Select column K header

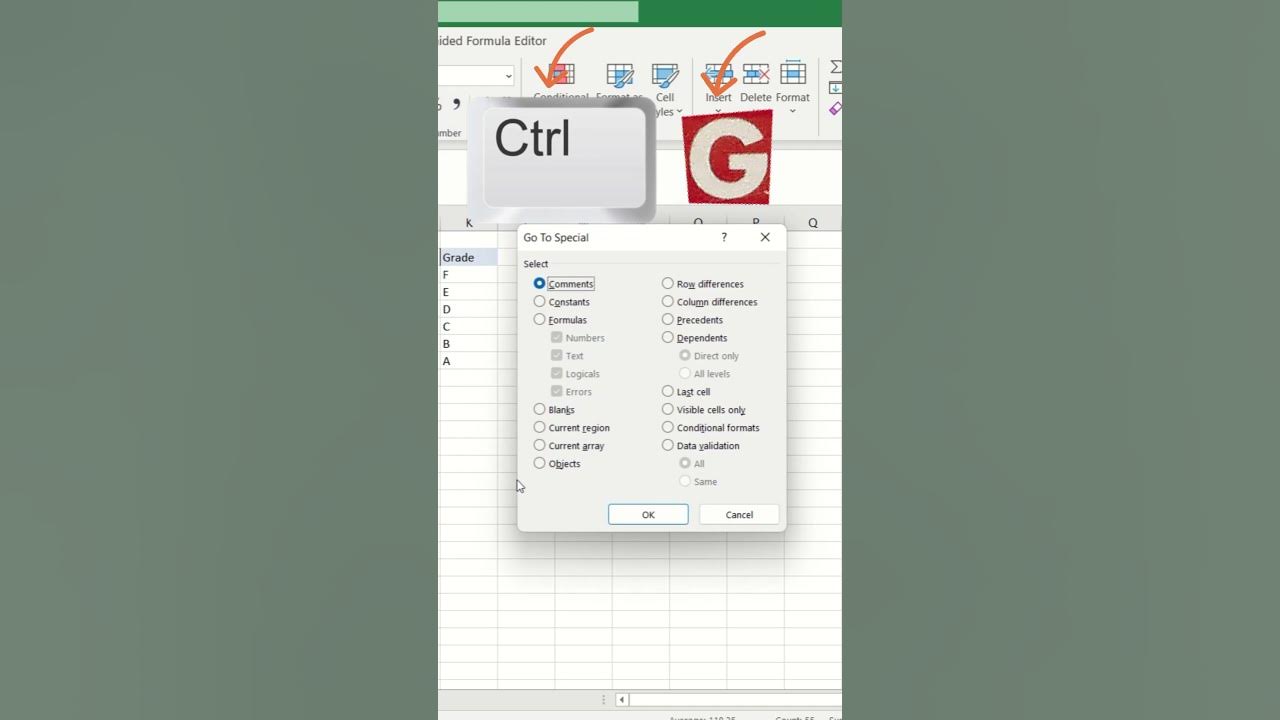click(x=469, y=223)
